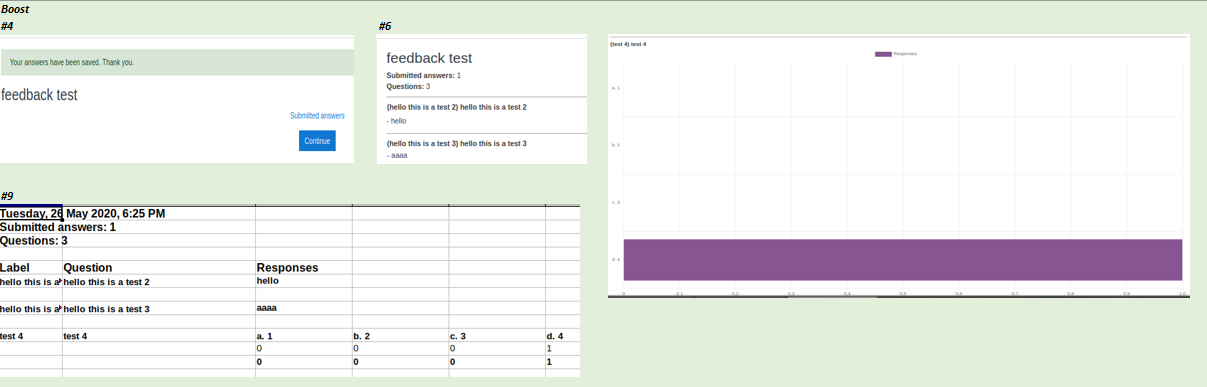The width and height of the screenshot is (1207, 387).
Task: Click the 'a. 1' axis label in chart
Action: pyautogui.click(x=616, y=88)
